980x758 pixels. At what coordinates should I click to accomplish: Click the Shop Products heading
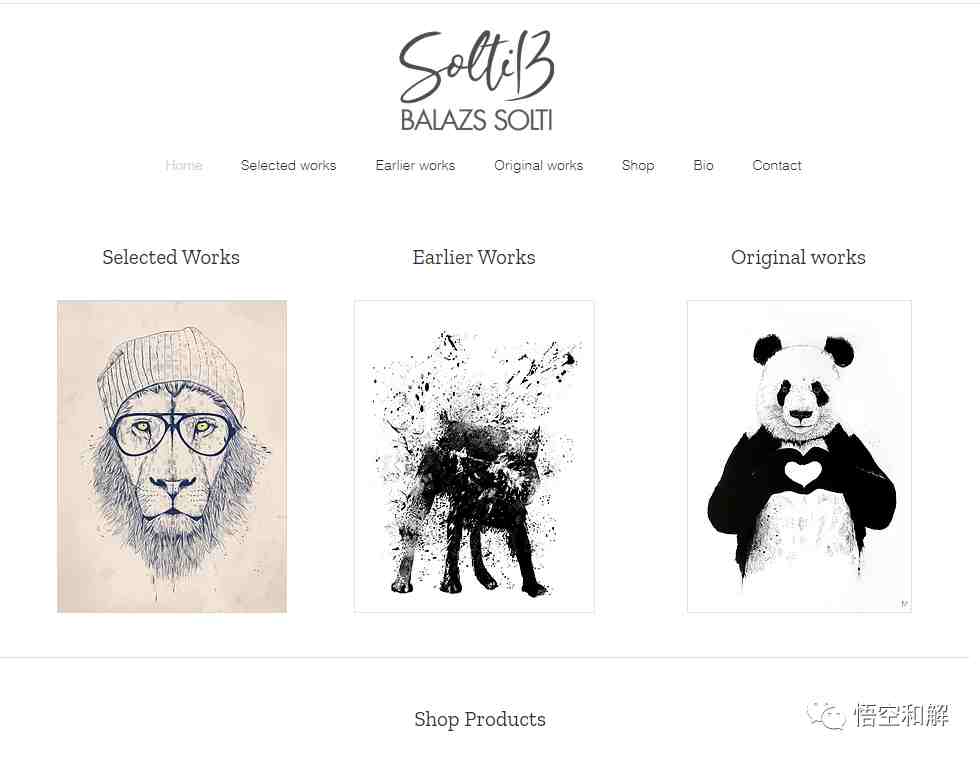pyautogui.click(x=480, y=719)
